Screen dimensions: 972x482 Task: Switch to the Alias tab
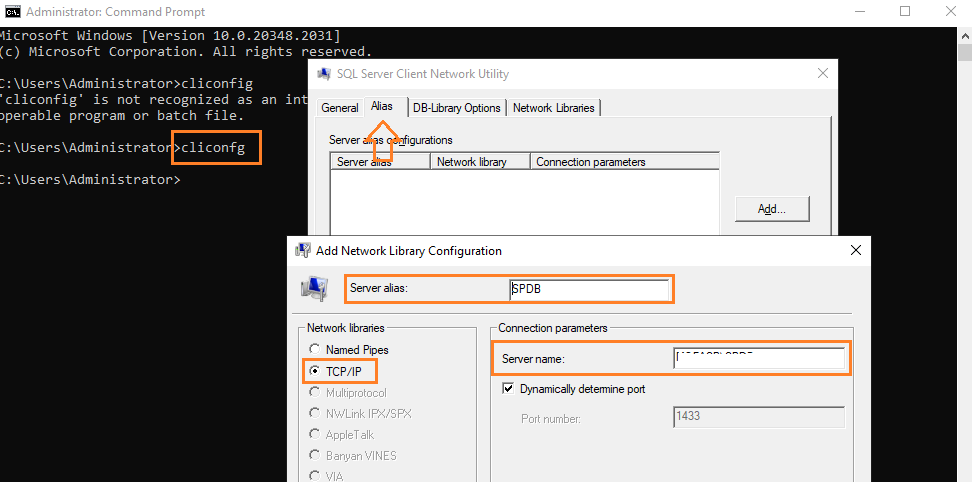(382, 106)
